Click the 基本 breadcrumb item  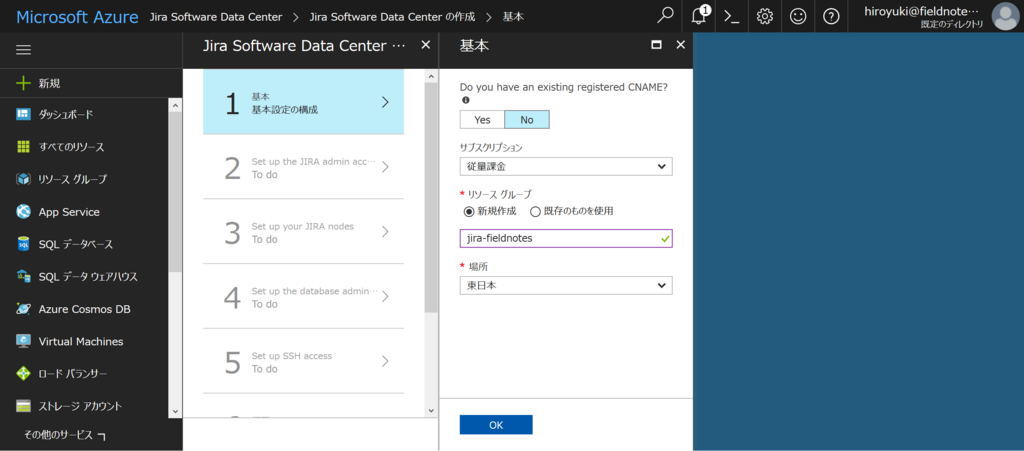point(513,17)
